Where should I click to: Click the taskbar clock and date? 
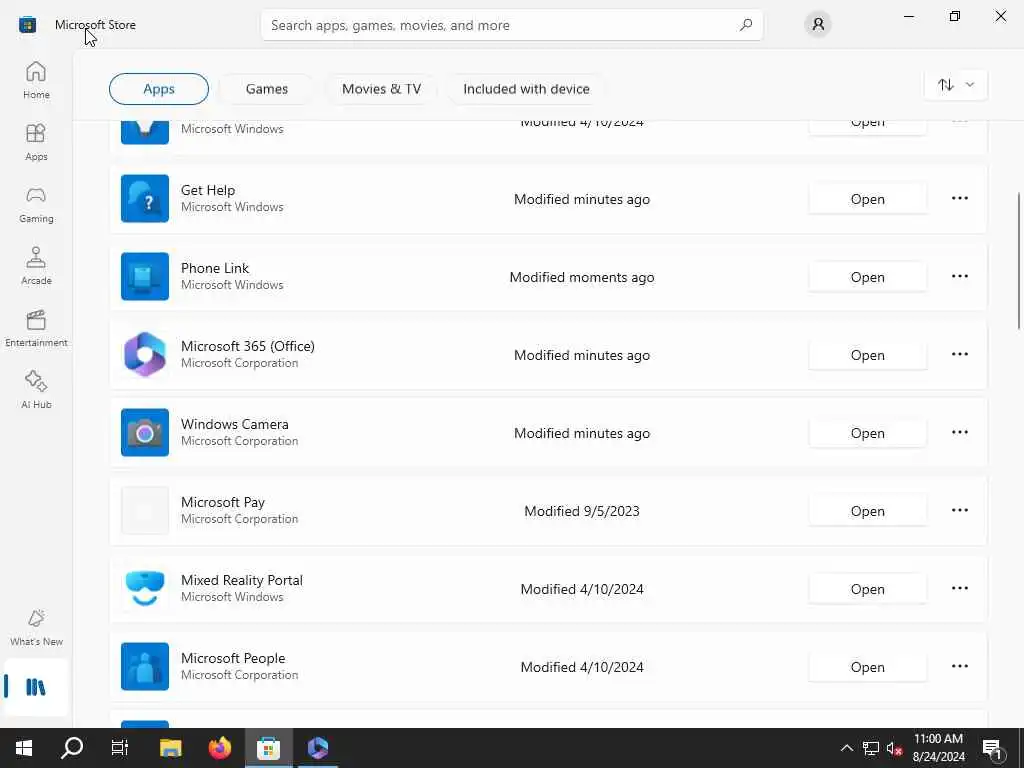938,748
